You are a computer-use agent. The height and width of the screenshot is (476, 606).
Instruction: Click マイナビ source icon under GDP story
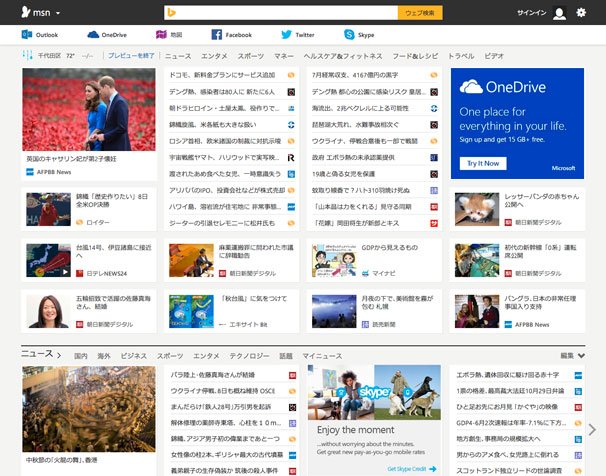365,273
